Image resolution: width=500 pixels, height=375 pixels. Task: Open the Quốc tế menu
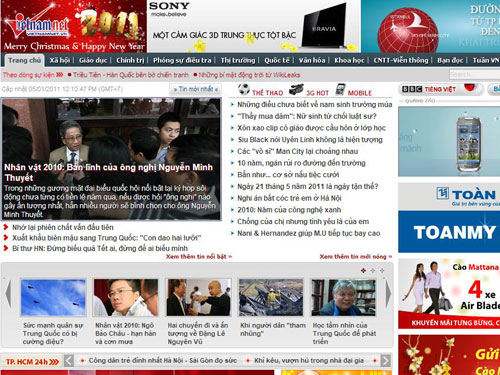click(277, 60)
